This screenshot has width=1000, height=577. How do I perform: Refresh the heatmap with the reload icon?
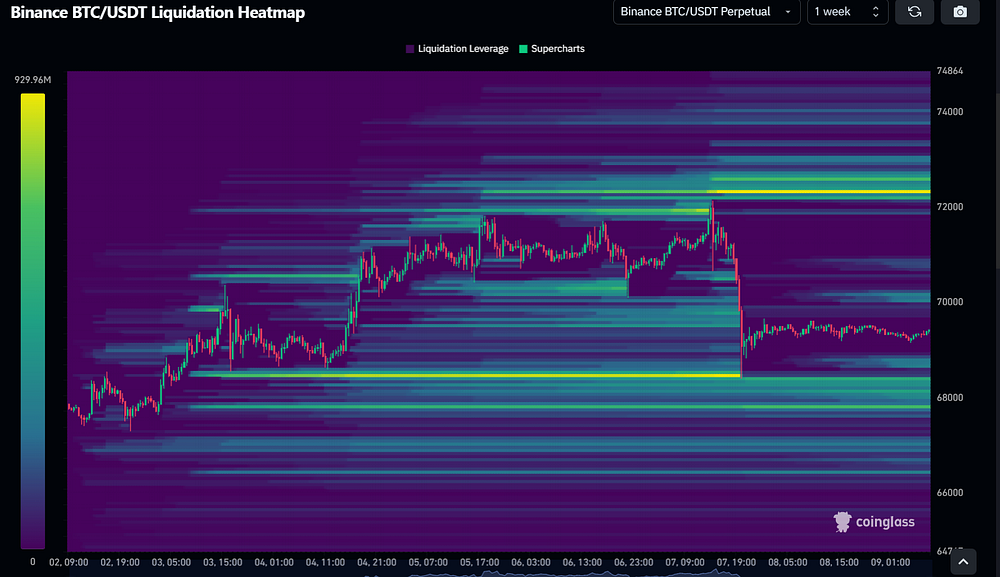pyautogui.click(x=915, y=11)
